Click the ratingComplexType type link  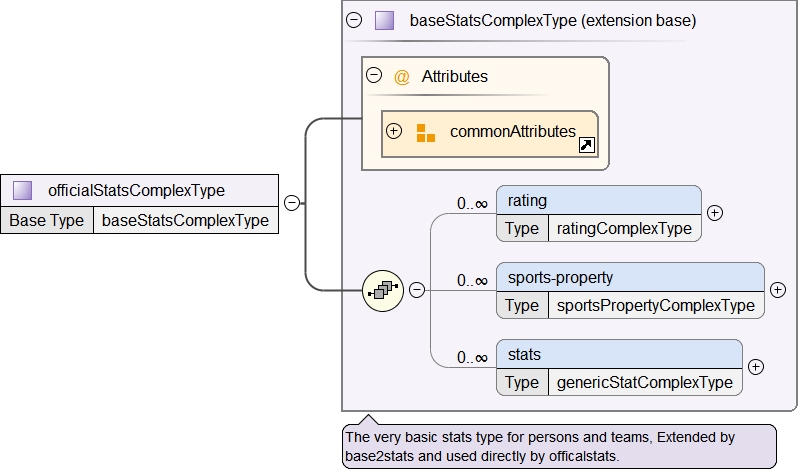(624, 228)
